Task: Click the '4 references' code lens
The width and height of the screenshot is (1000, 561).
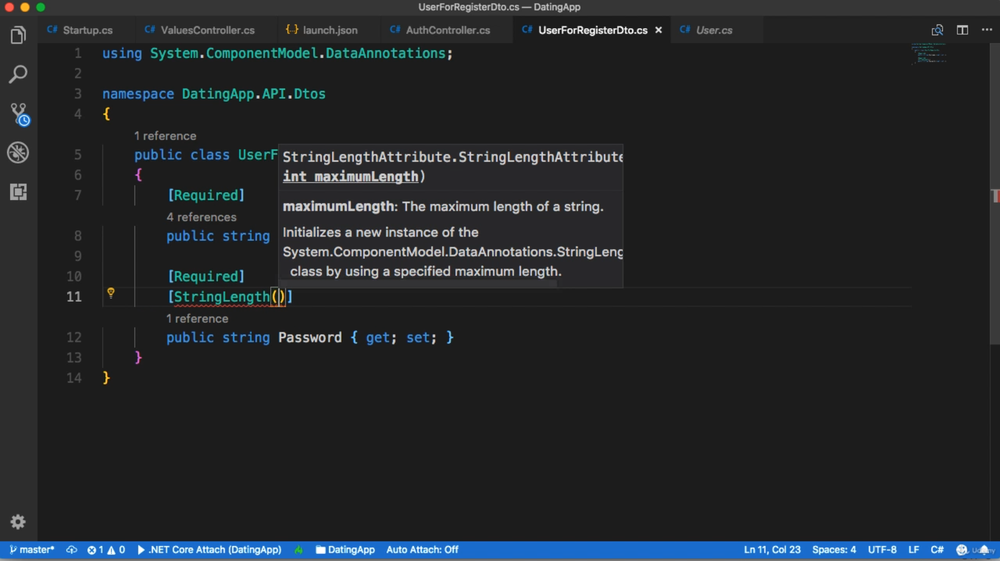Action: click(201, 217)
